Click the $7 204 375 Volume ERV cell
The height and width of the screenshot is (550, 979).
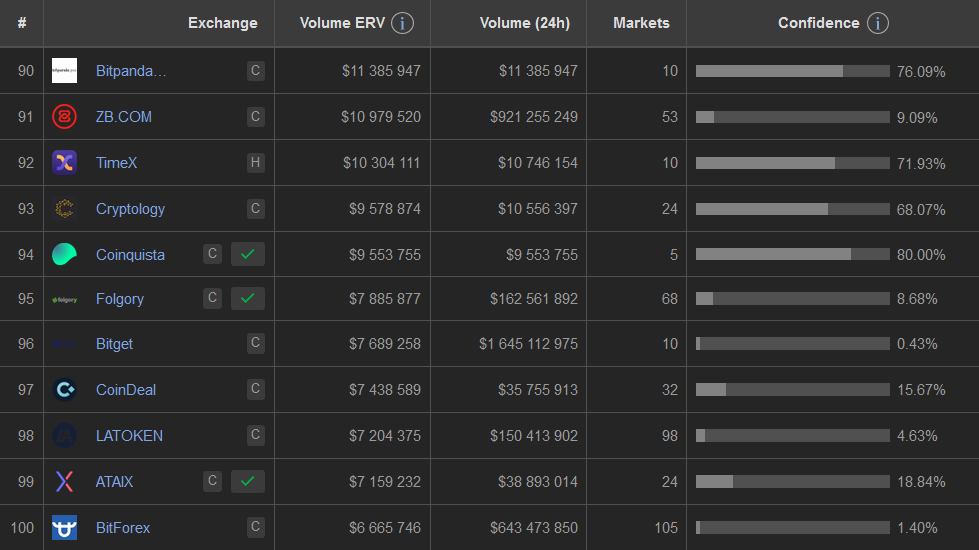[x=385, y=436]
